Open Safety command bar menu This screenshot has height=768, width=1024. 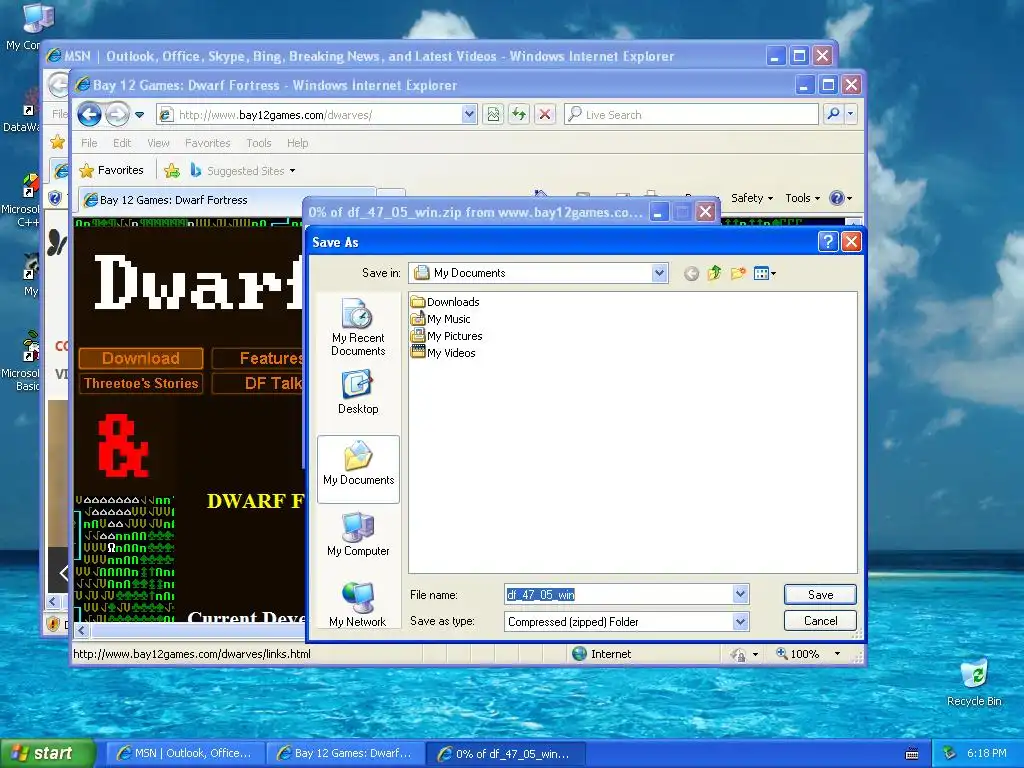coord(752,198)
